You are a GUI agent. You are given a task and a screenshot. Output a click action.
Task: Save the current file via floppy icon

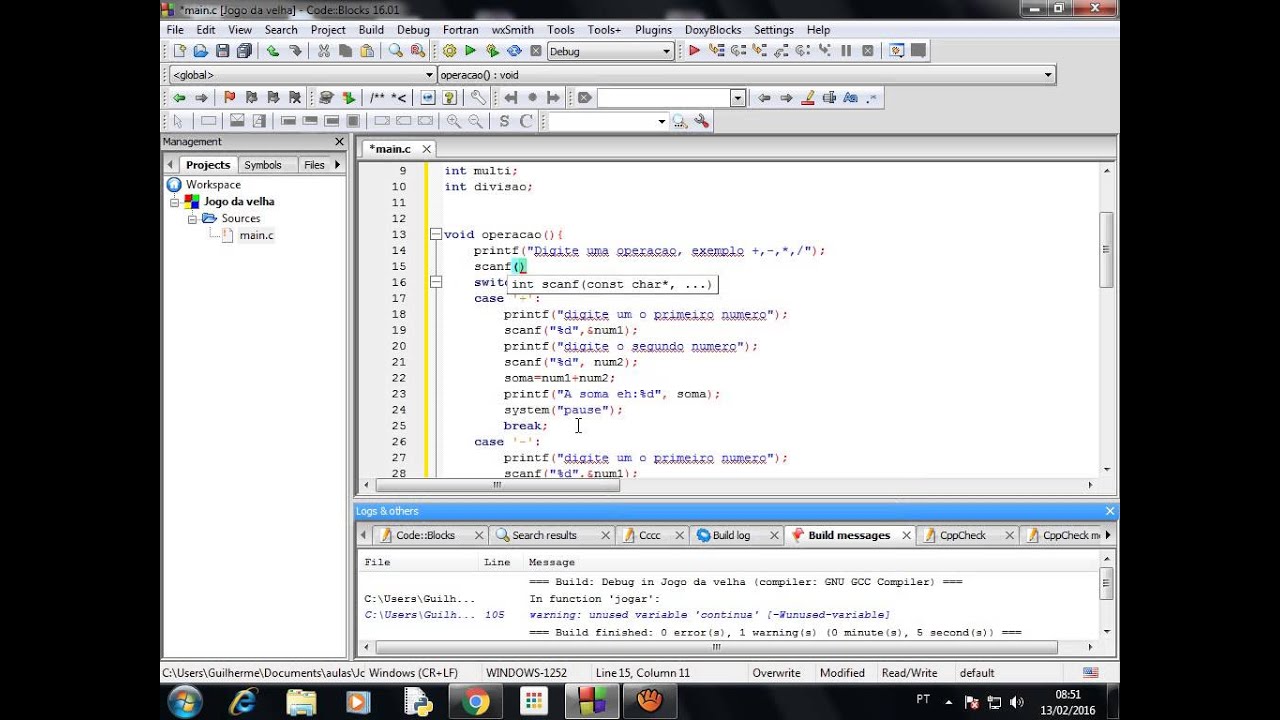tap(222, 51)
